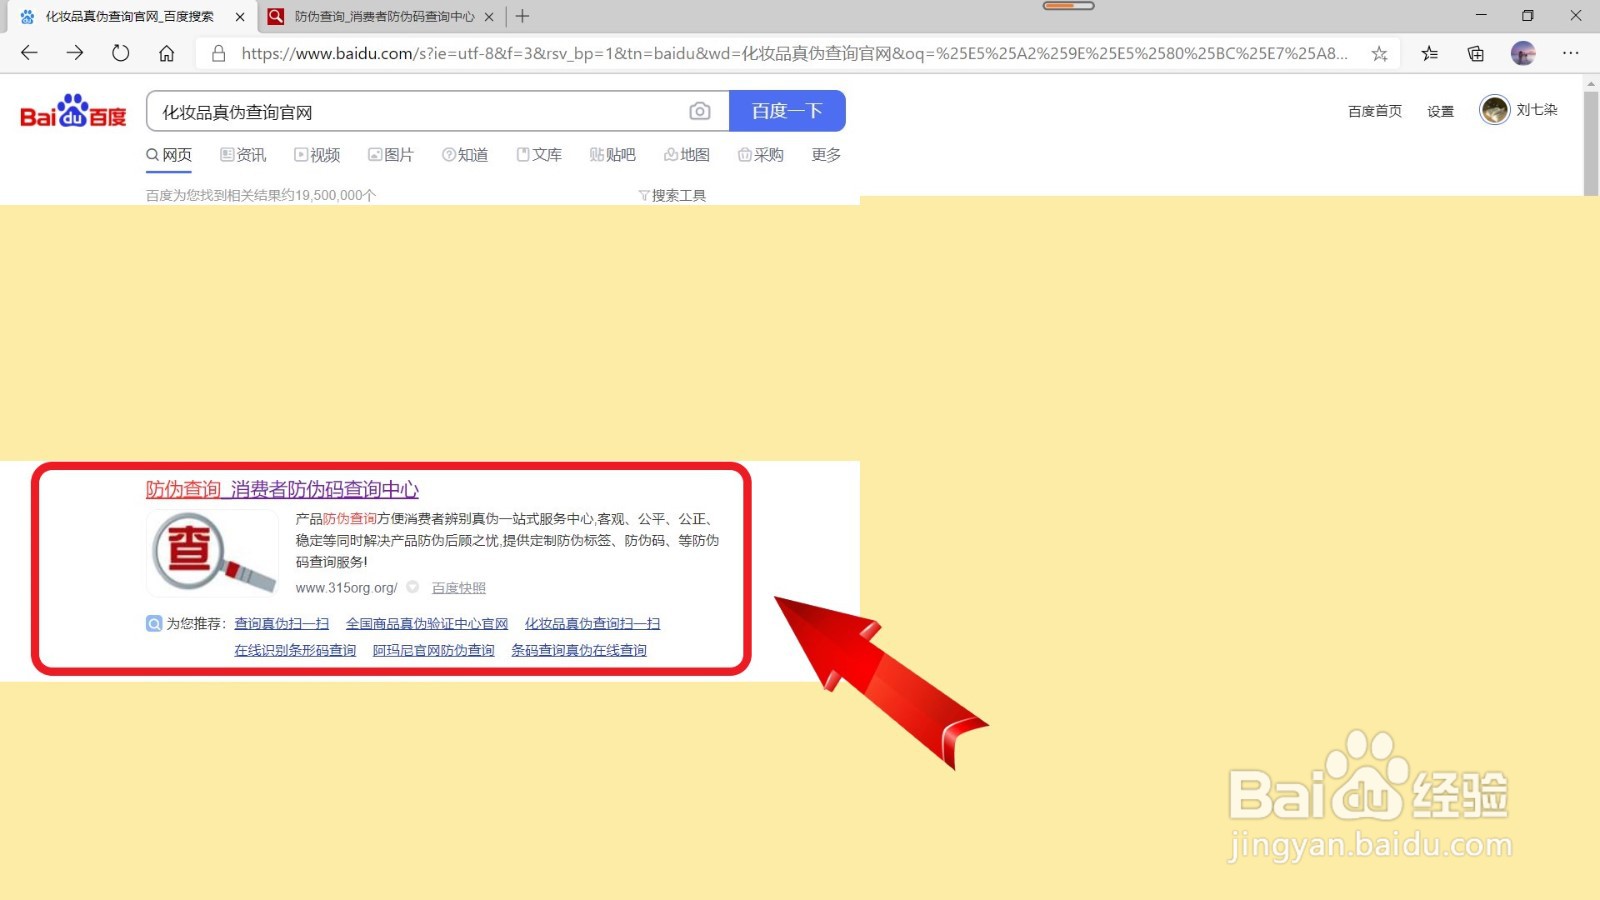Go back to previous page
The height and width of the screenshot is (900, 1600).
pyautogui.click(x=29, y=53)
